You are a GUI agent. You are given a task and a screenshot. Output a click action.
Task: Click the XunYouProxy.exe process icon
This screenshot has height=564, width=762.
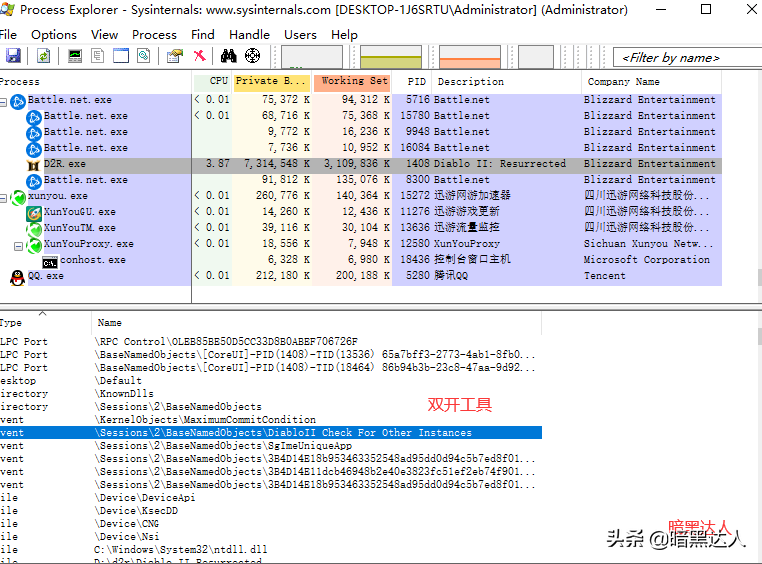click(x=34, y=246)
